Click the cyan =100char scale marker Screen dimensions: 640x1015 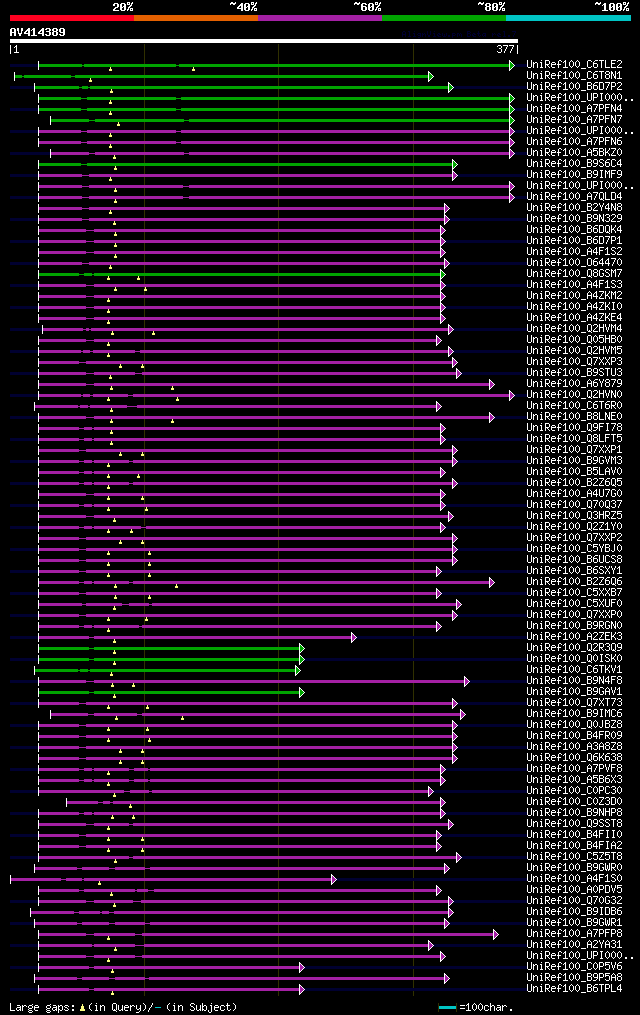pyautogui.click(x=448, y=1007)
